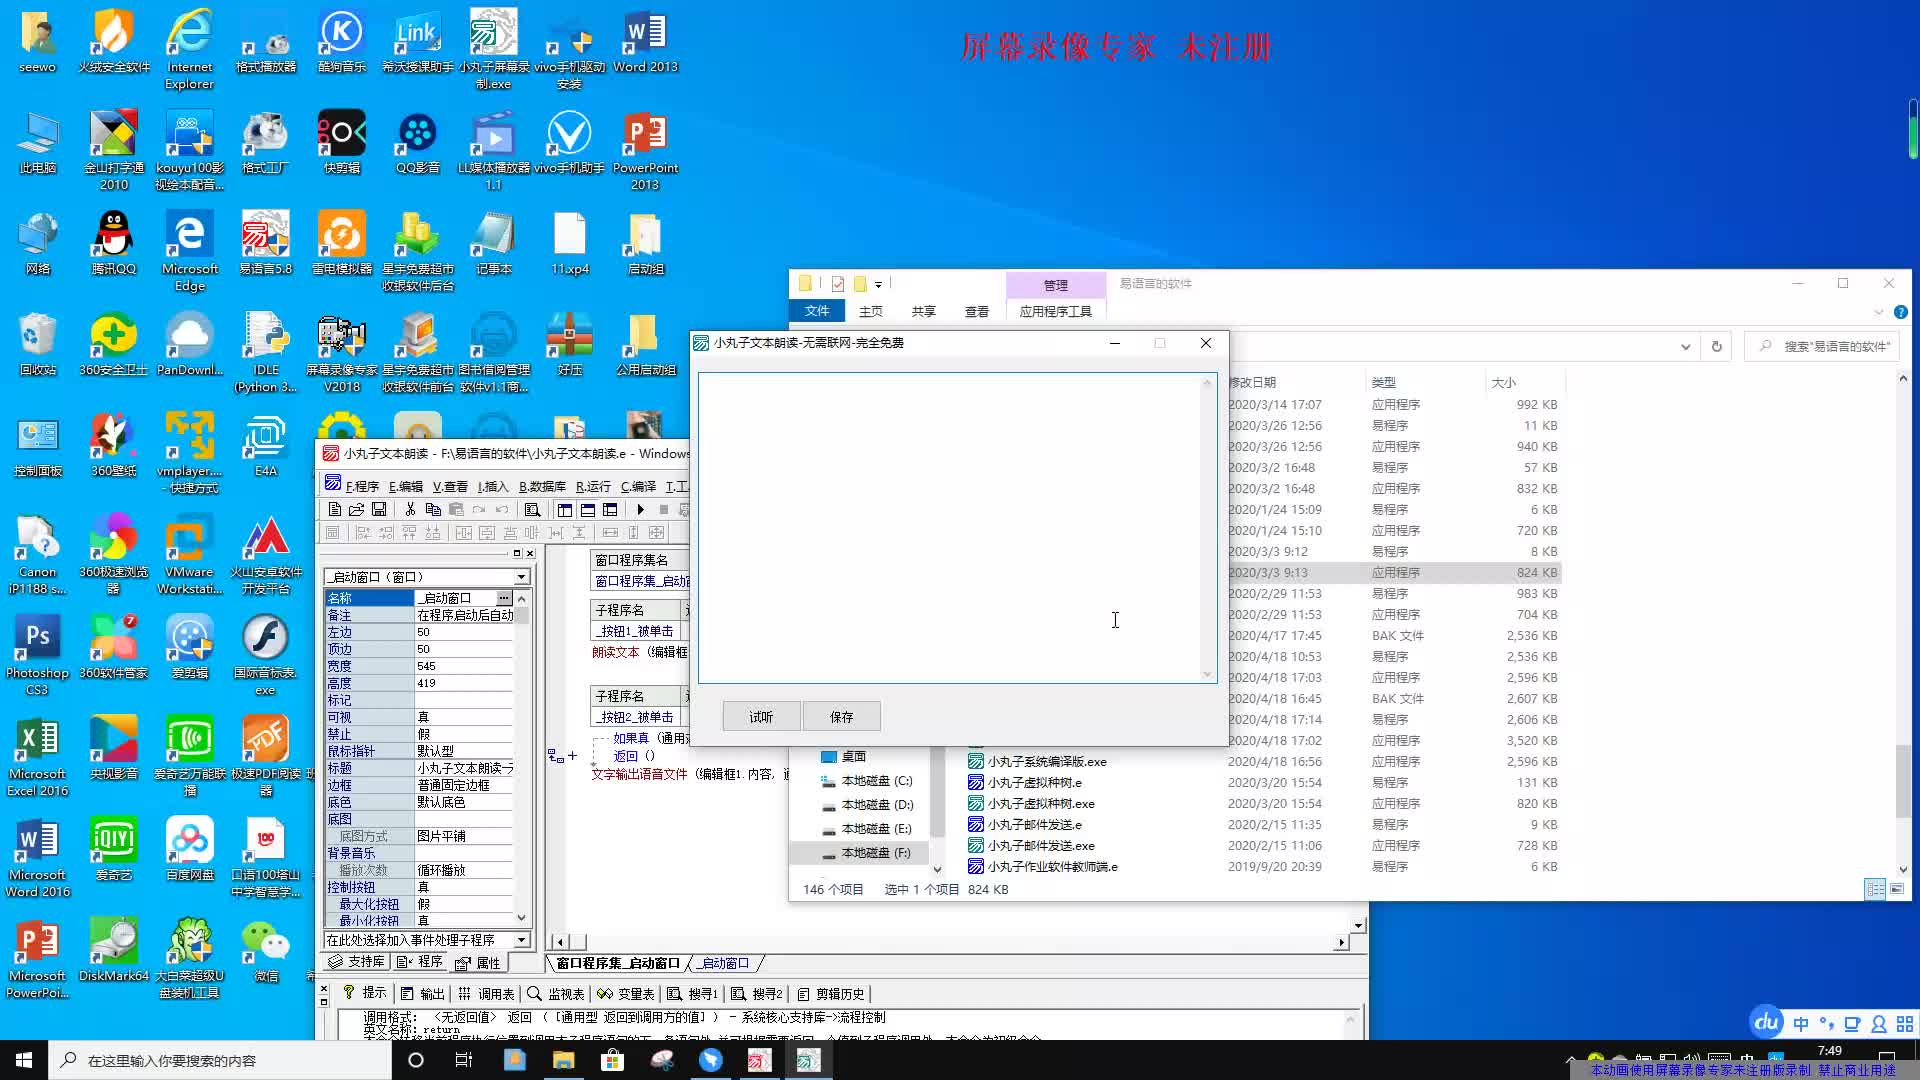
Task: Click the 保存 button
Action: click(x=842, y=717)
